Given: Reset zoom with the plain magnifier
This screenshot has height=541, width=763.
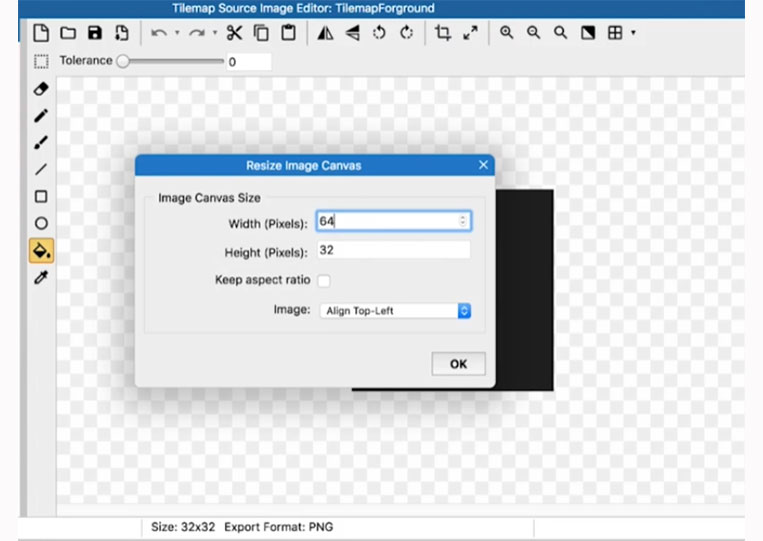Looking at the screenshot, I should click(561, 33).
